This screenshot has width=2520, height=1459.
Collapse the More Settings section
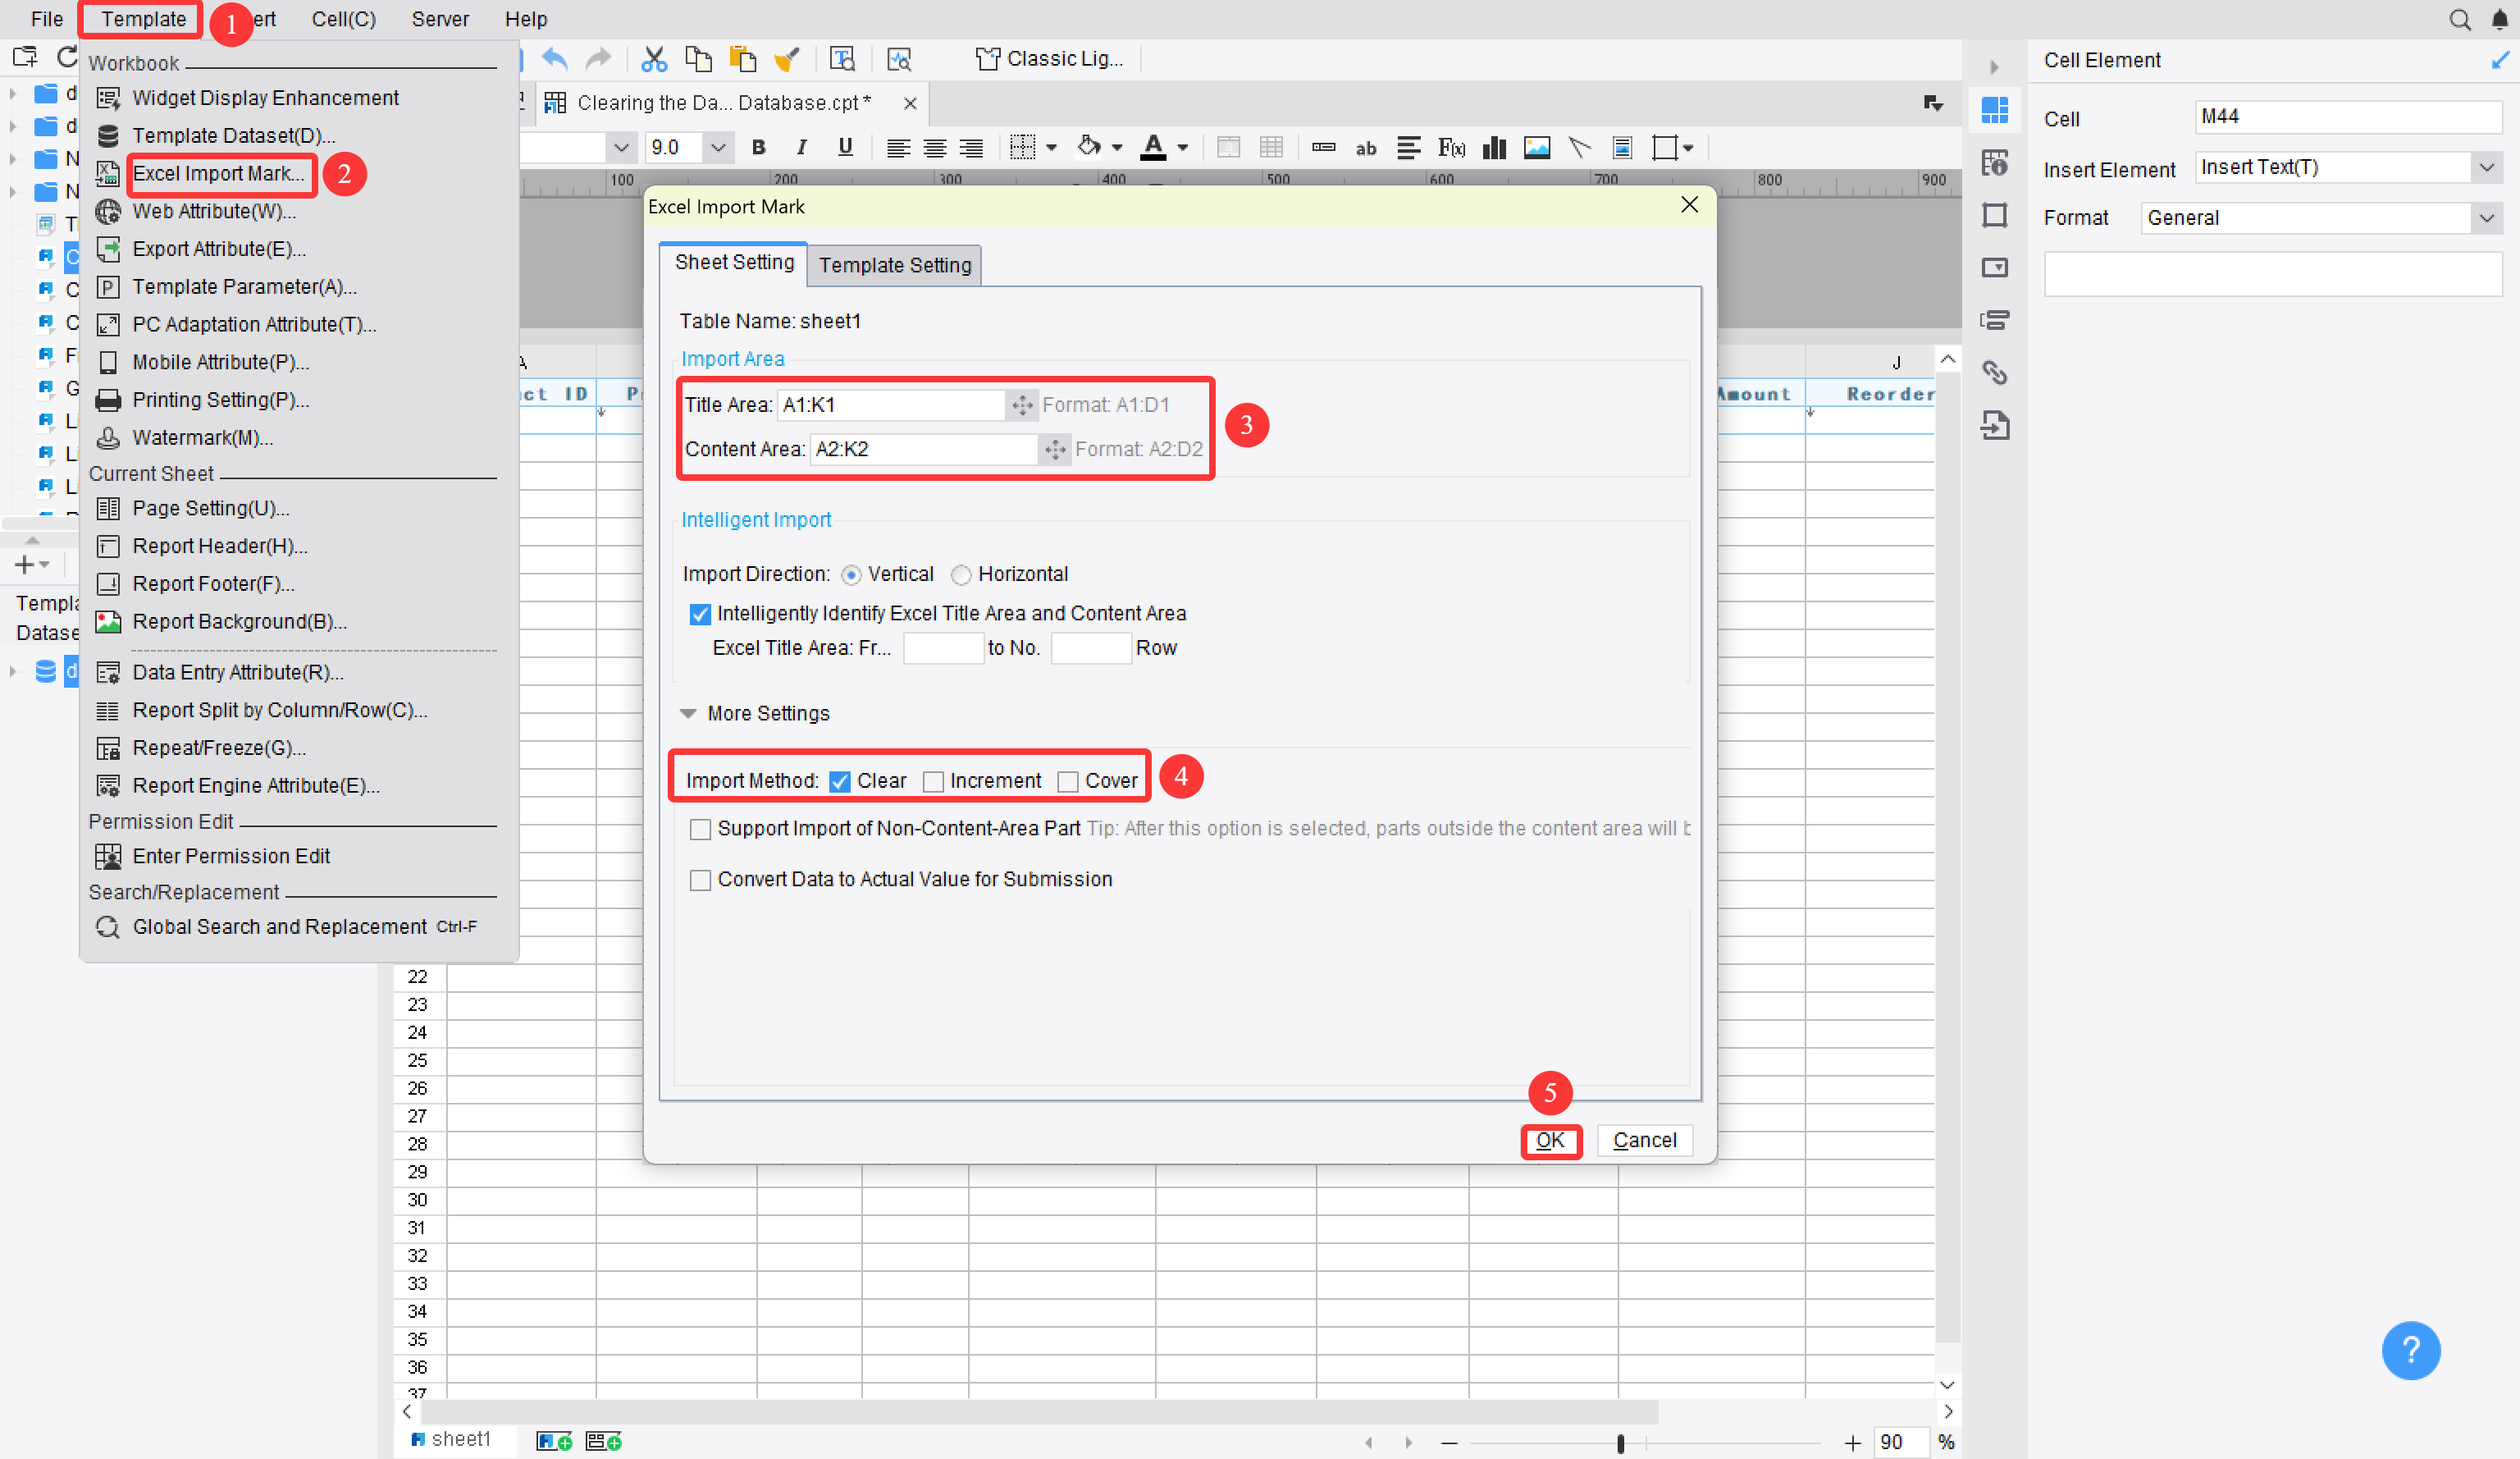click(x=688, y=714)
